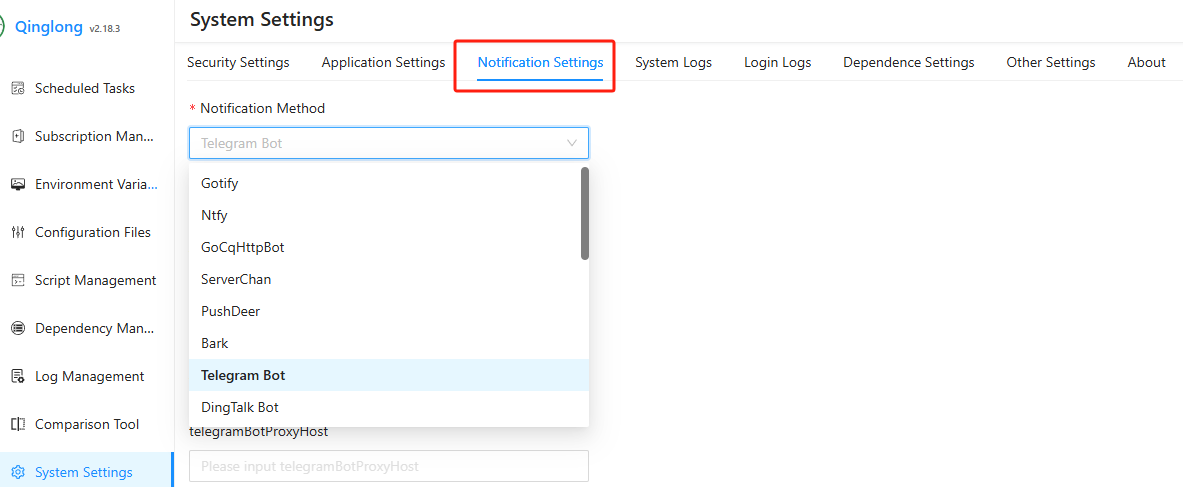
Task: Click the Environment Variables sidebar icon
Action: 17,184
